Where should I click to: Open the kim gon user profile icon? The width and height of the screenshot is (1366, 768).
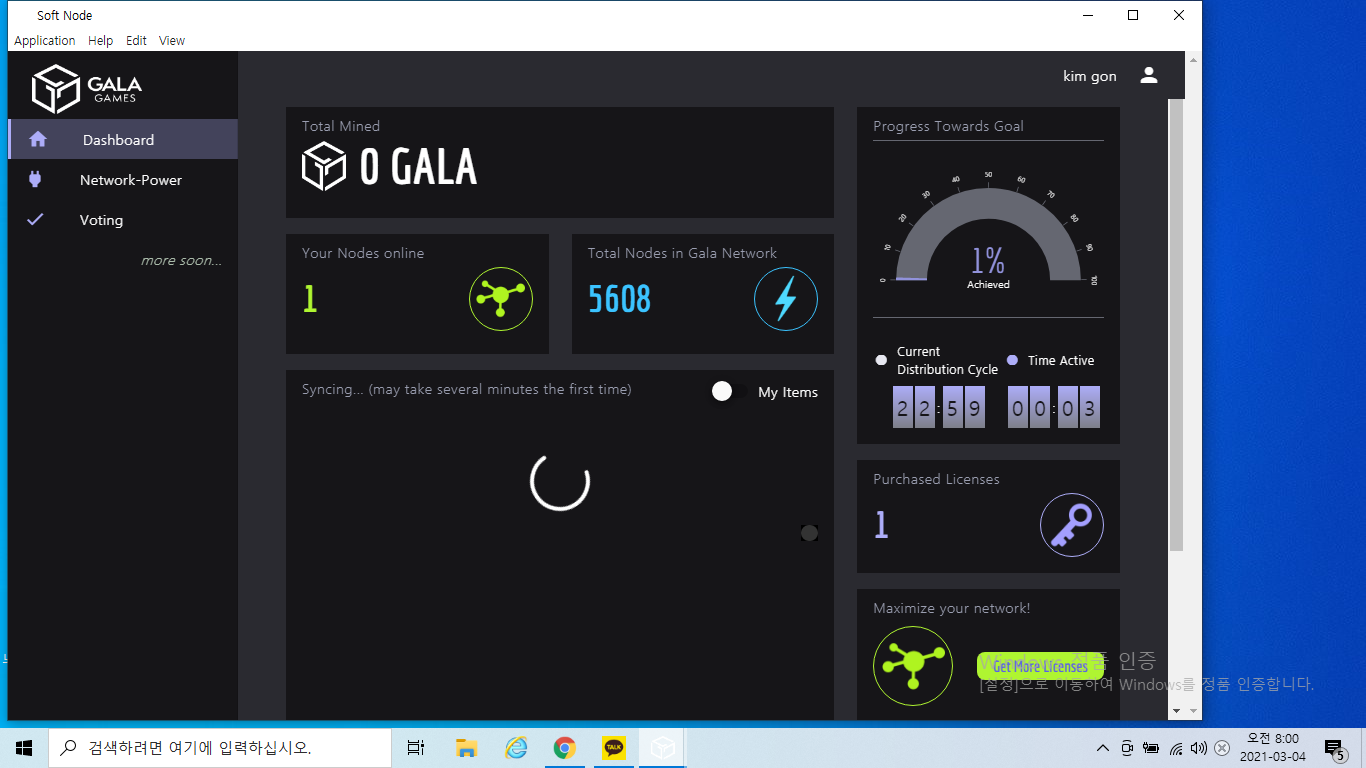(1149, 75)
